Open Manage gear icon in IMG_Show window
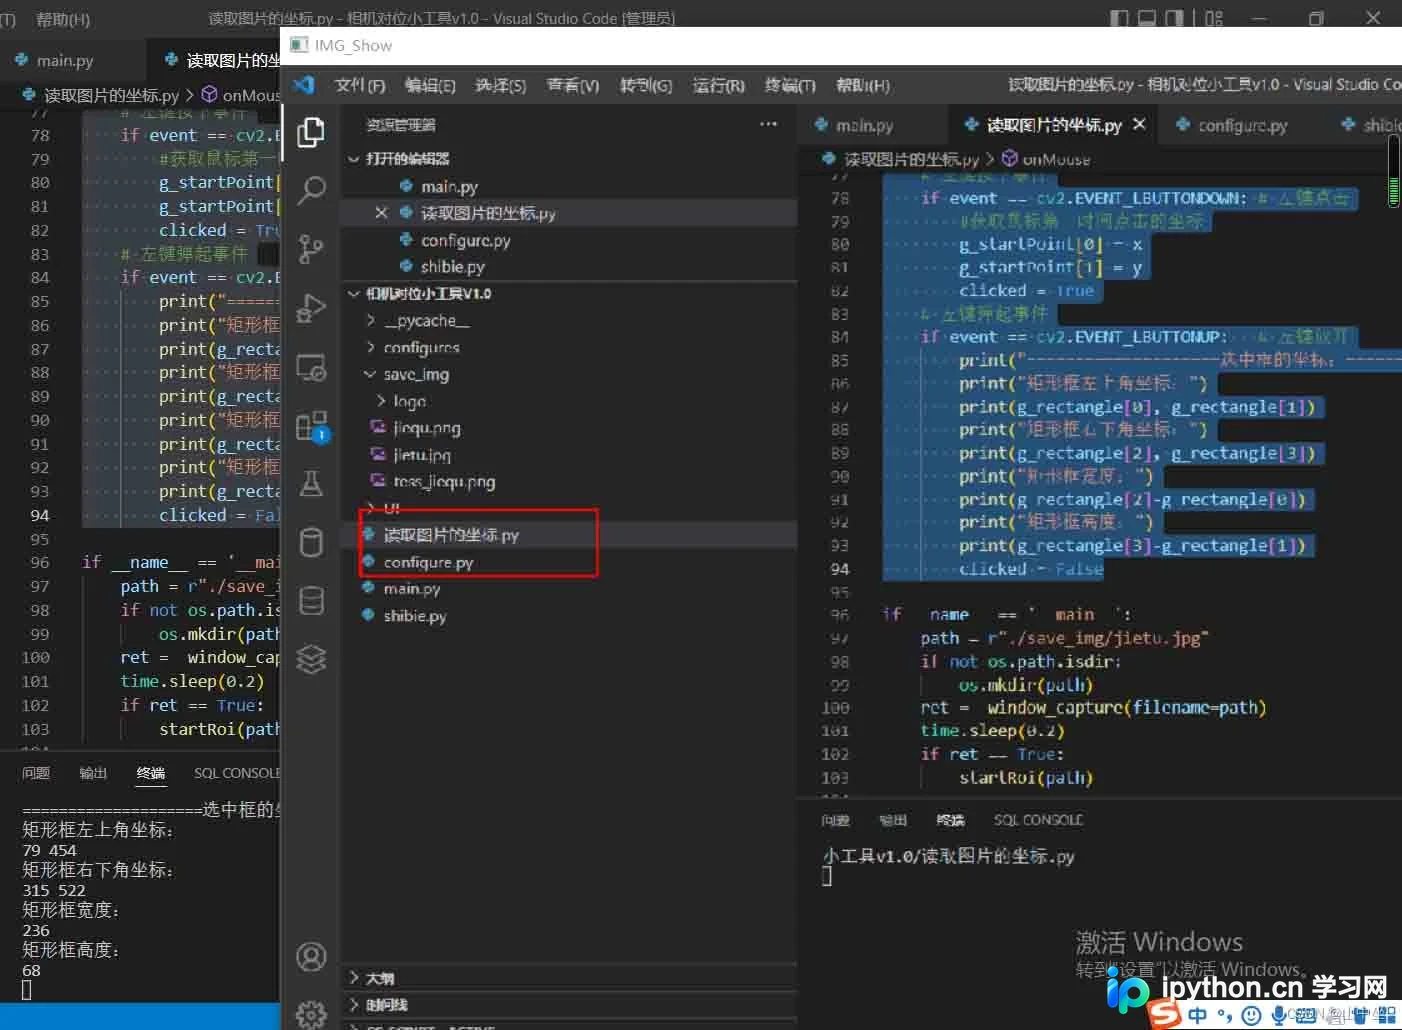1402x1030 pixels. click(x=311, y=1014)
